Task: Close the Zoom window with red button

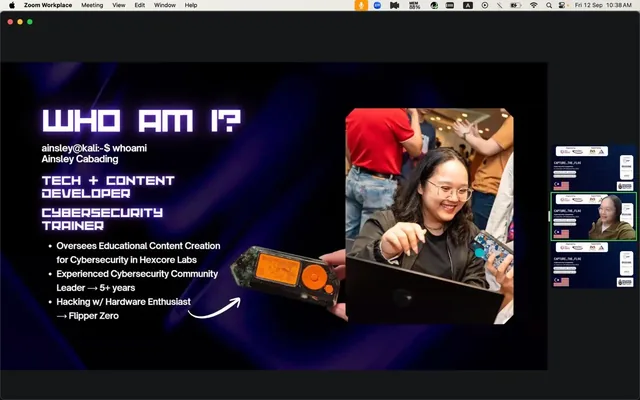Action: pyautogui.click(x=10, y=22)
